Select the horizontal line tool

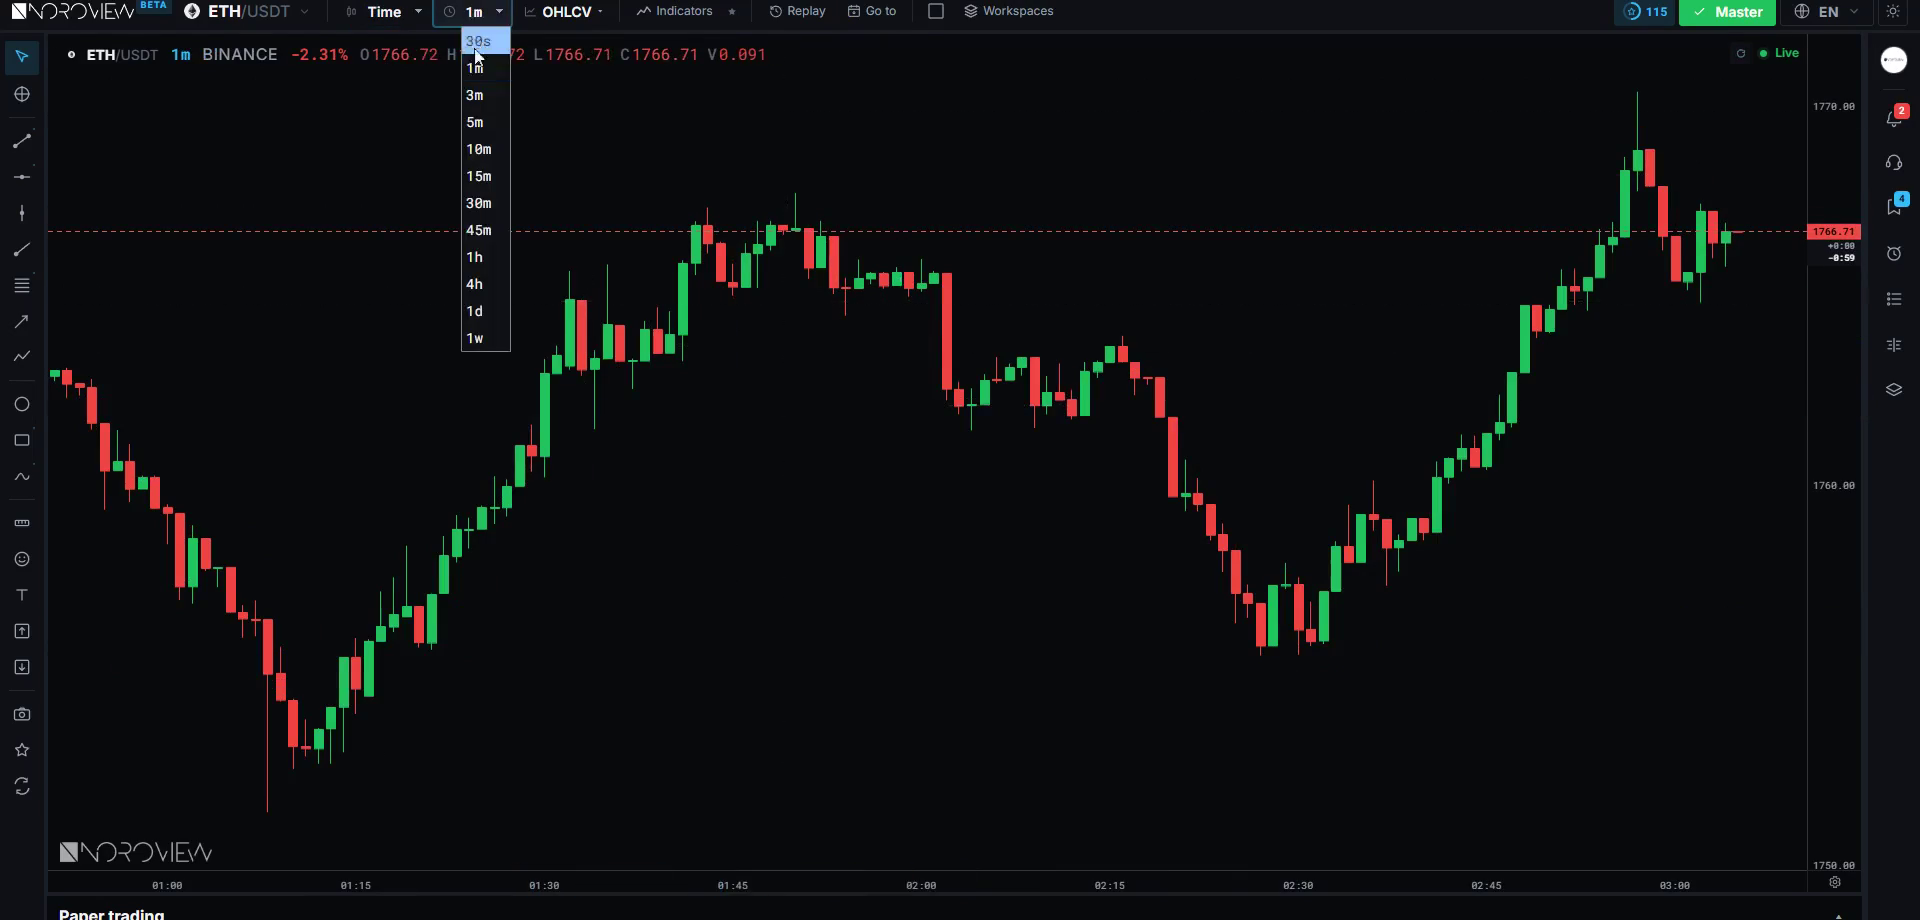(x=22, y=177)
